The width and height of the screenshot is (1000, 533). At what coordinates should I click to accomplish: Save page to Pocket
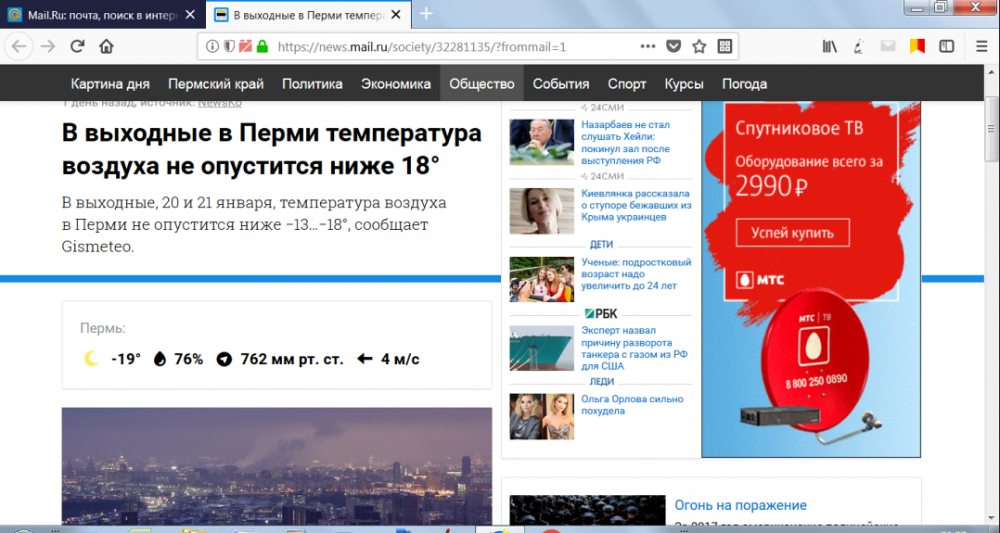coord(674,46)
